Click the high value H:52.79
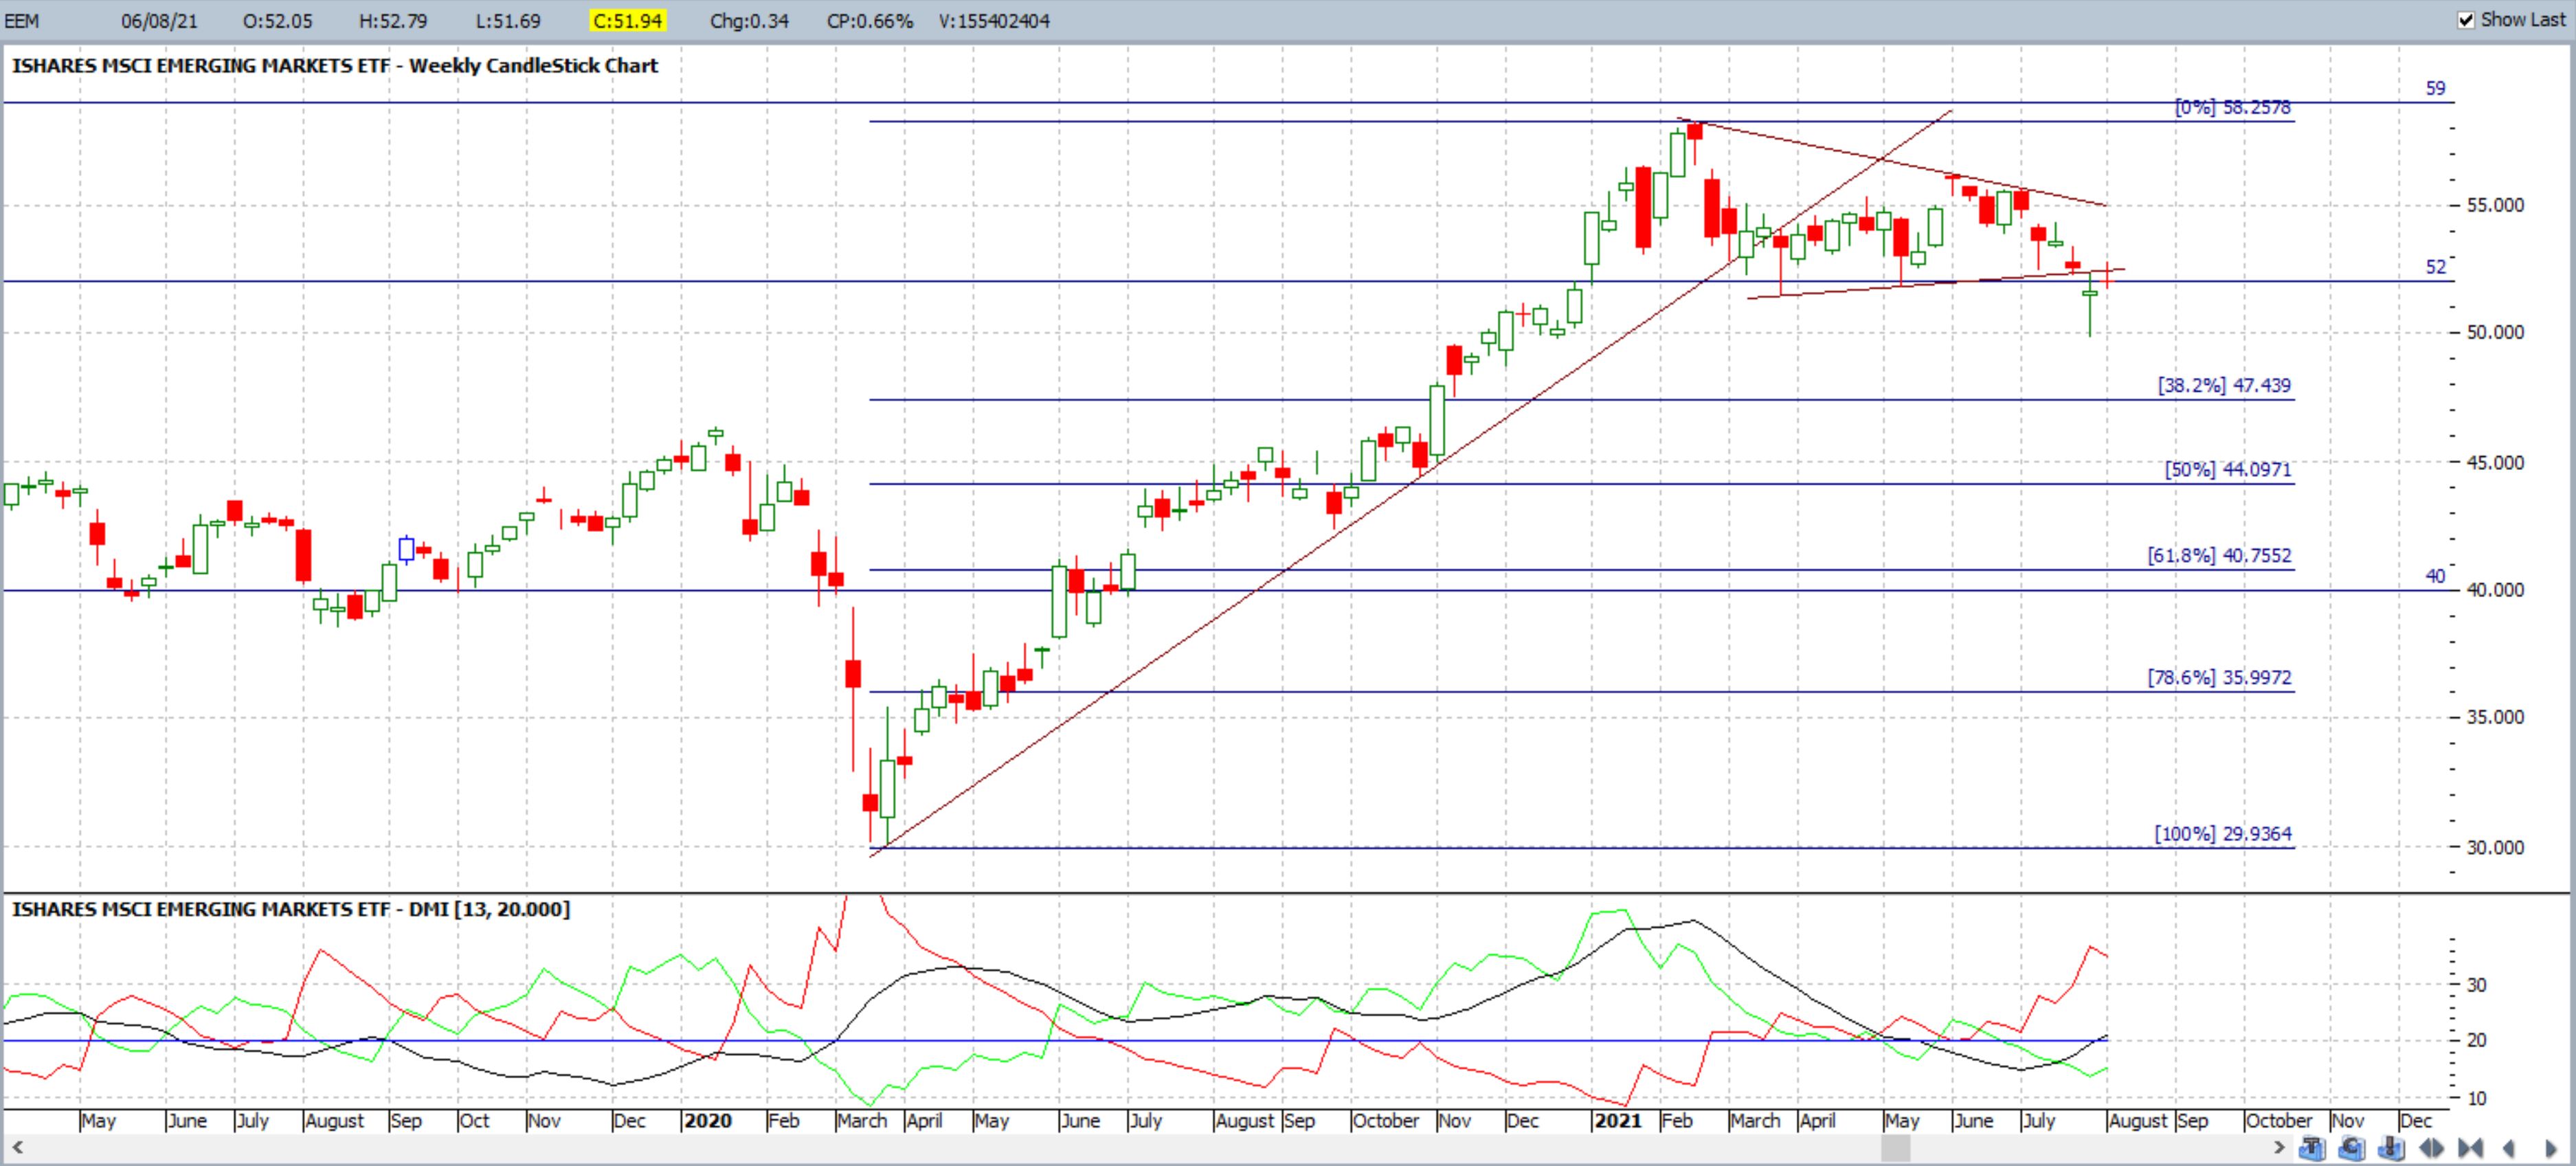The image size is (2576, 1166). pos(393,21)
